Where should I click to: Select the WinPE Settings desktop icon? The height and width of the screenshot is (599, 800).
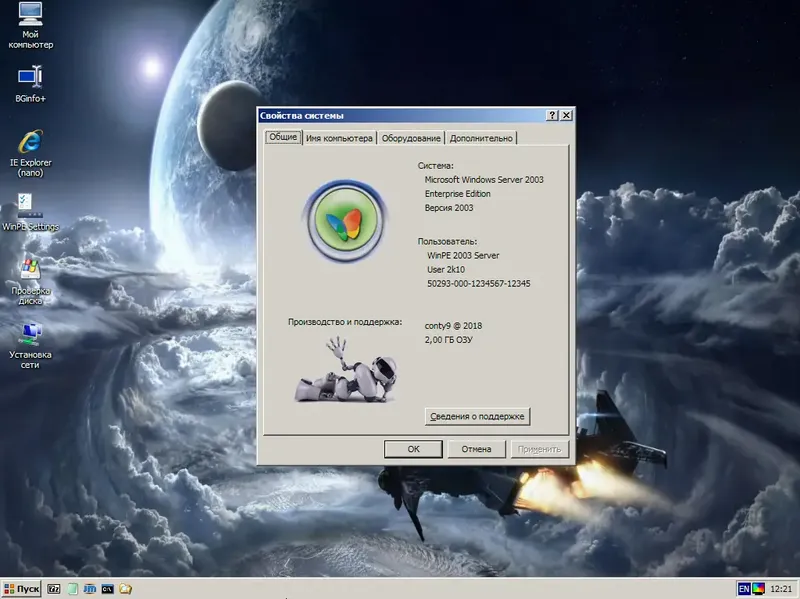30,212
